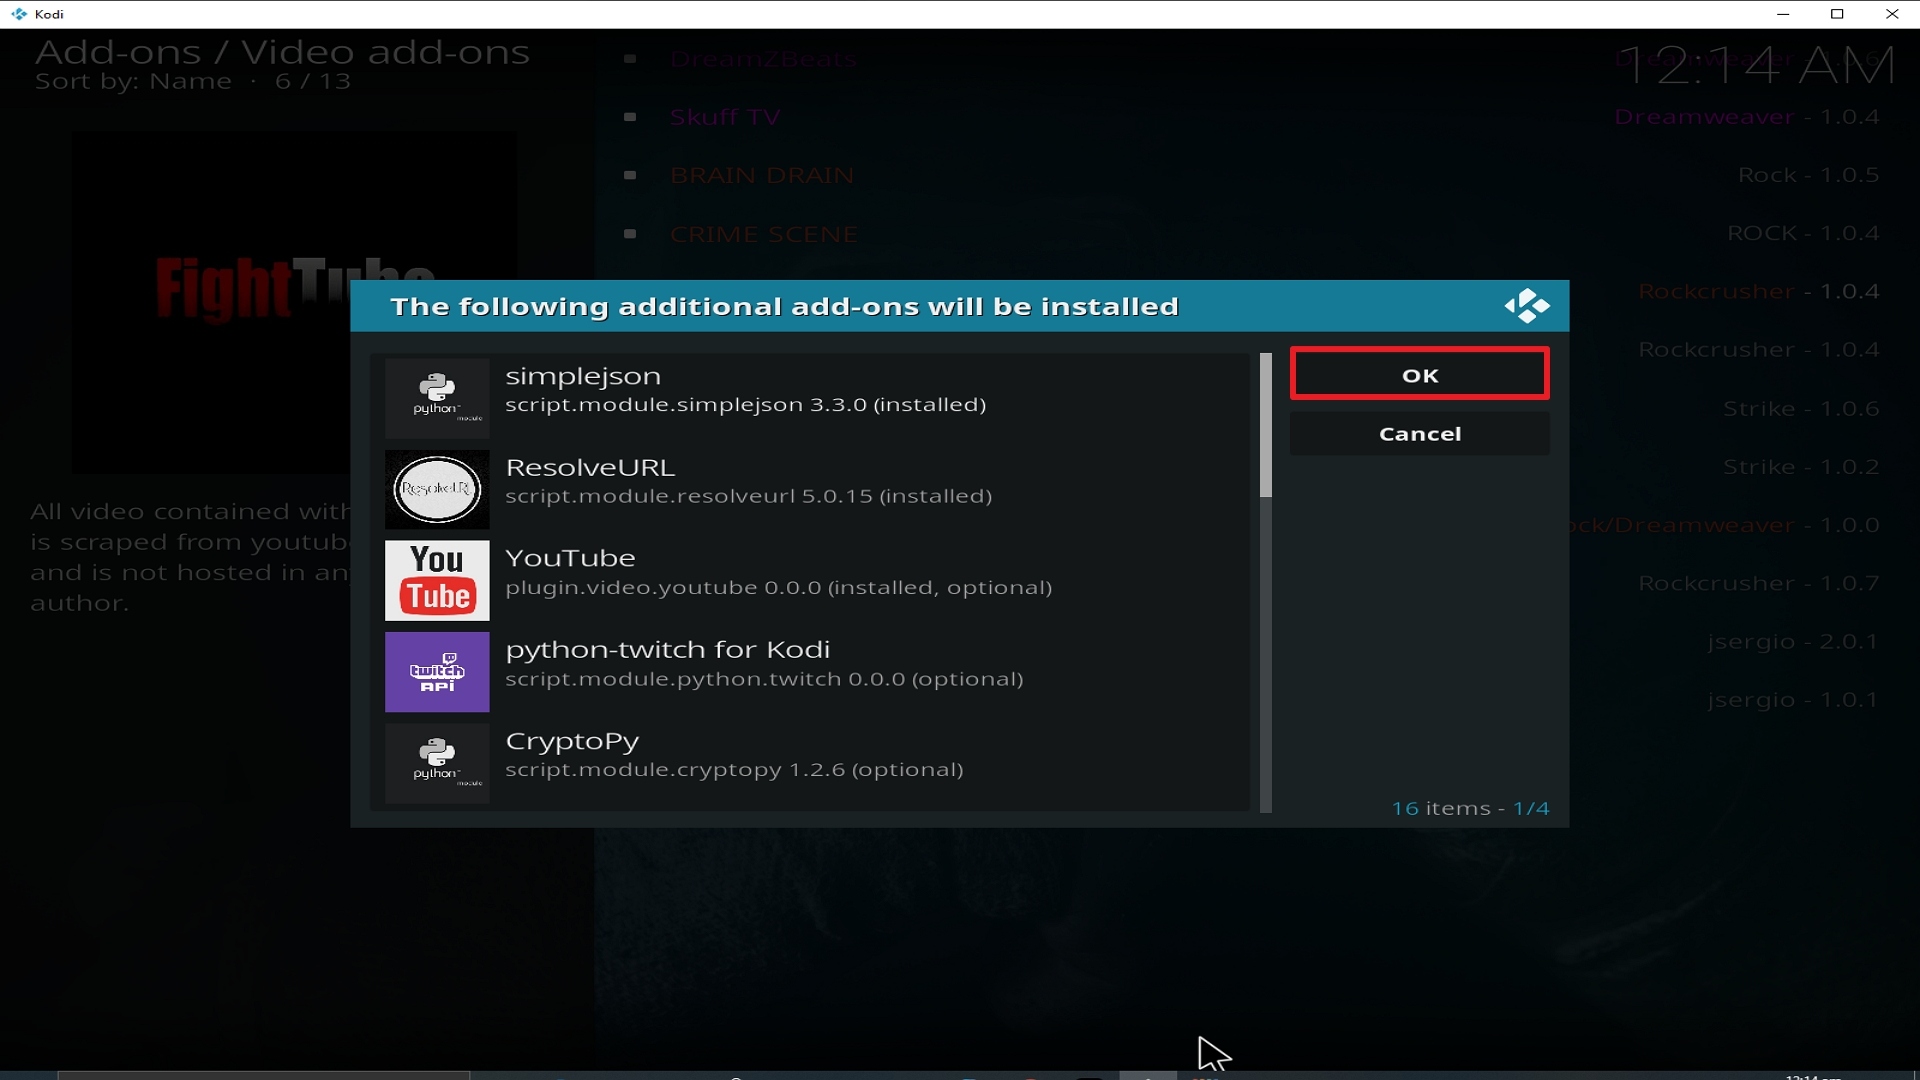Click script.module.simplejson 3.3.0 (installed) text
The width and height of the screenshot is (1920, 1080).
point(746,405)
